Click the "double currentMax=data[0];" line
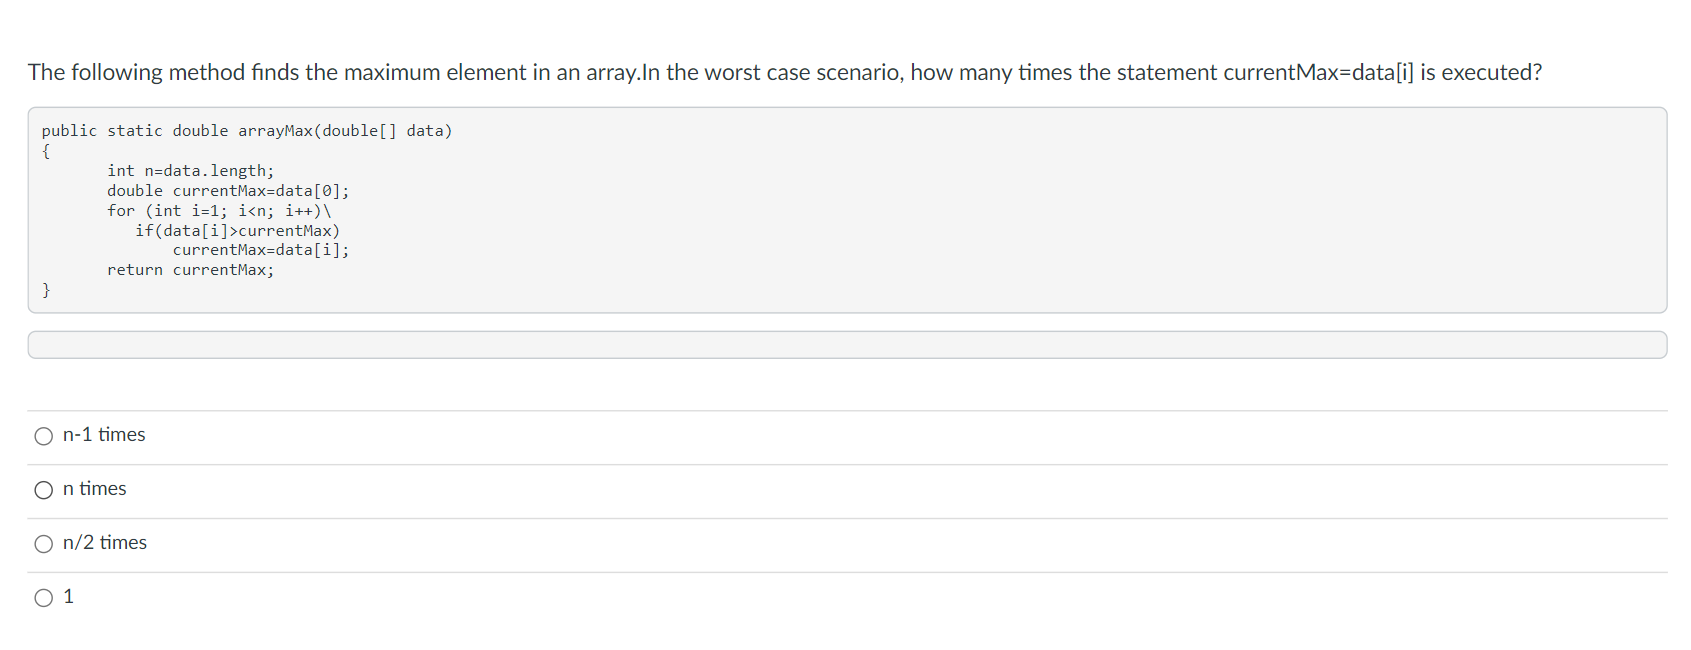The image size is (1691, 650). (x=228, y=190)
